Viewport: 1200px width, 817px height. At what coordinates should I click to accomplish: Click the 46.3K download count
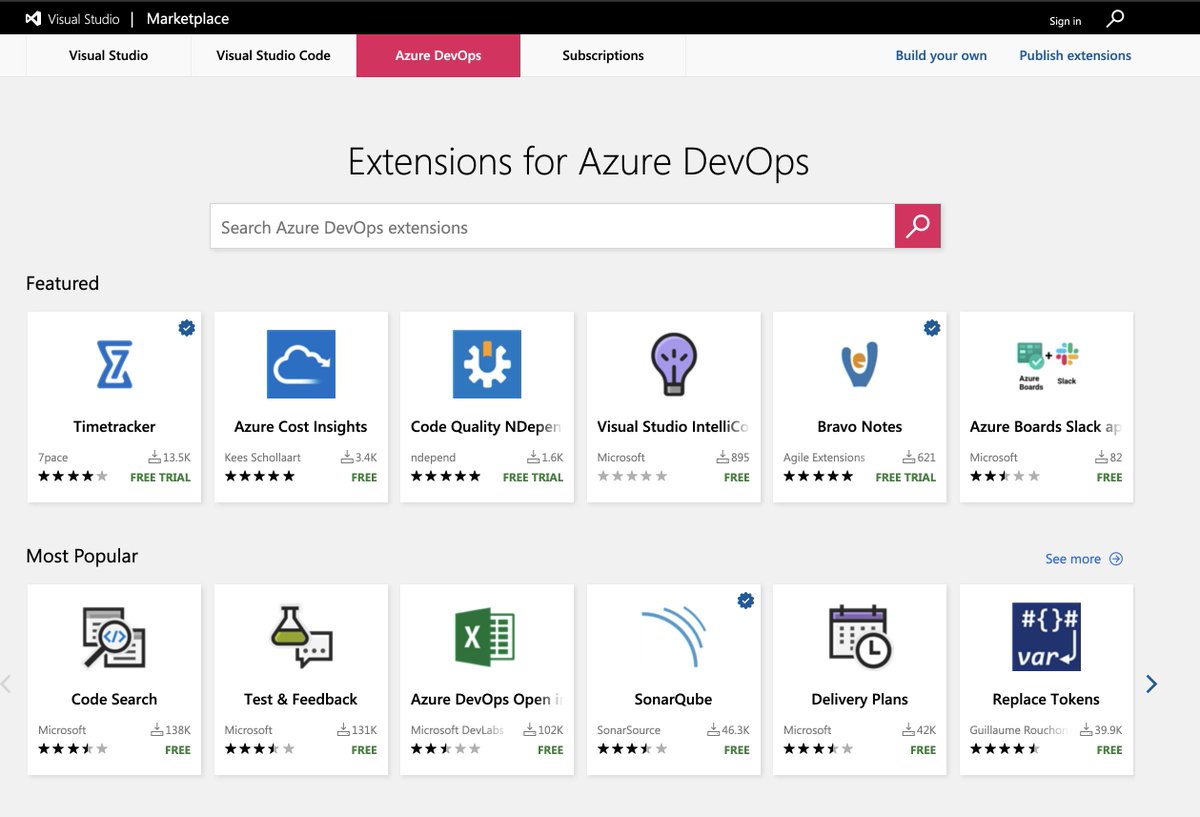point(735,730)
